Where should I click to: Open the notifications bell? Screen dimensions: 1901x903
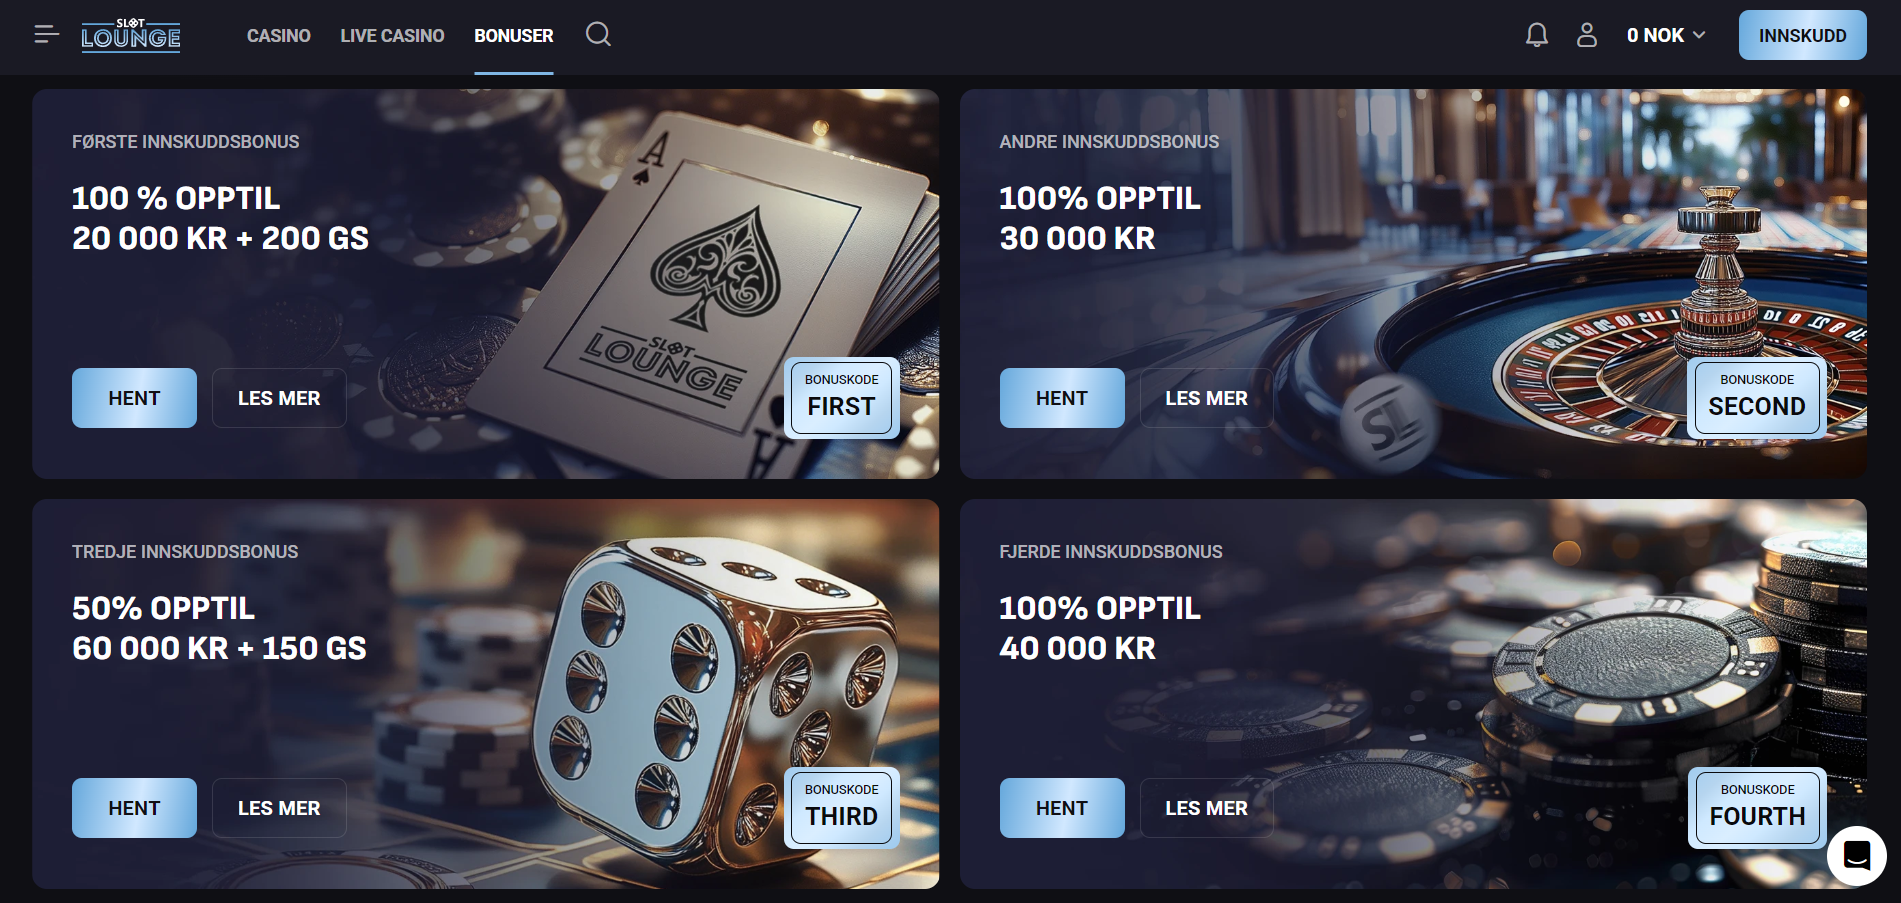[x=1536, y=35]
